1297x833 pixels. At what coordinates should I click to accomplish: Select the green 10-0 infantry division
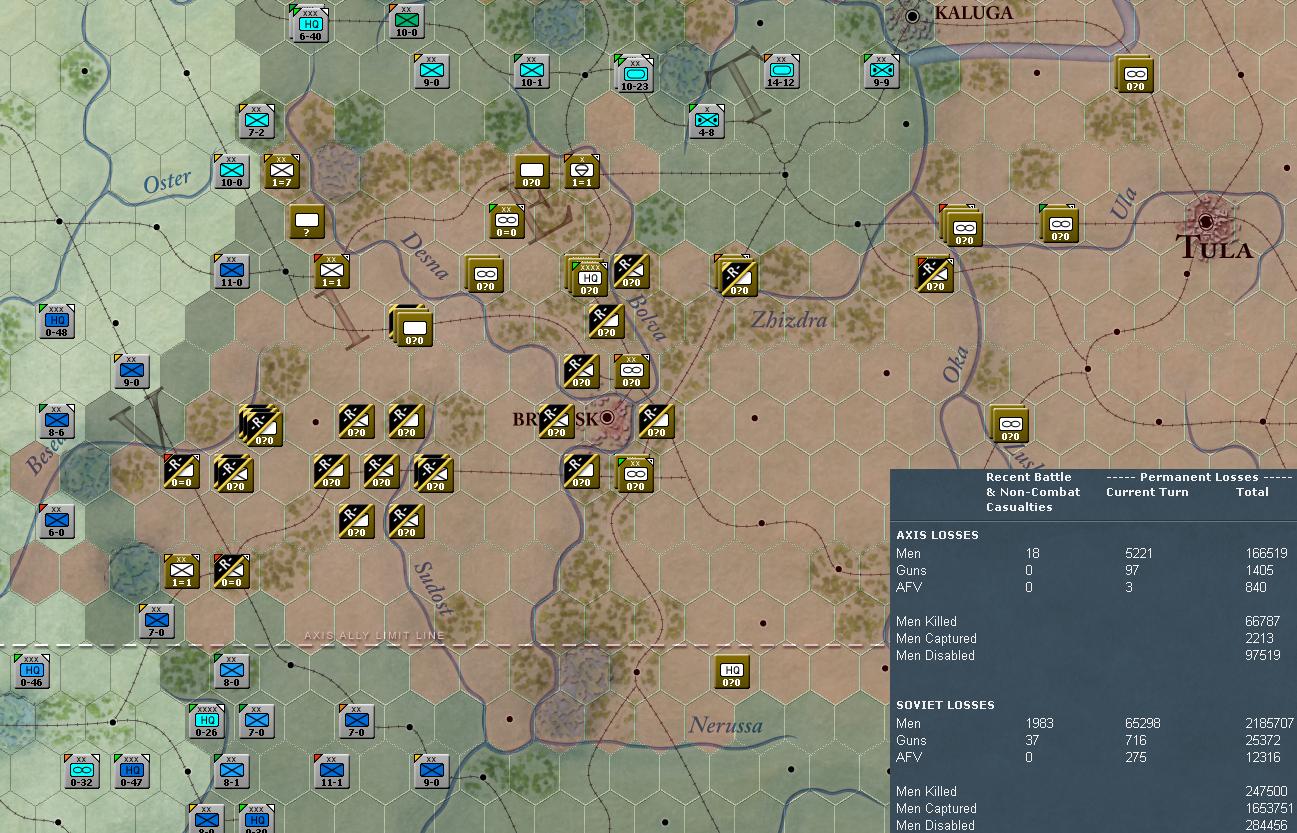click(407, 22)
